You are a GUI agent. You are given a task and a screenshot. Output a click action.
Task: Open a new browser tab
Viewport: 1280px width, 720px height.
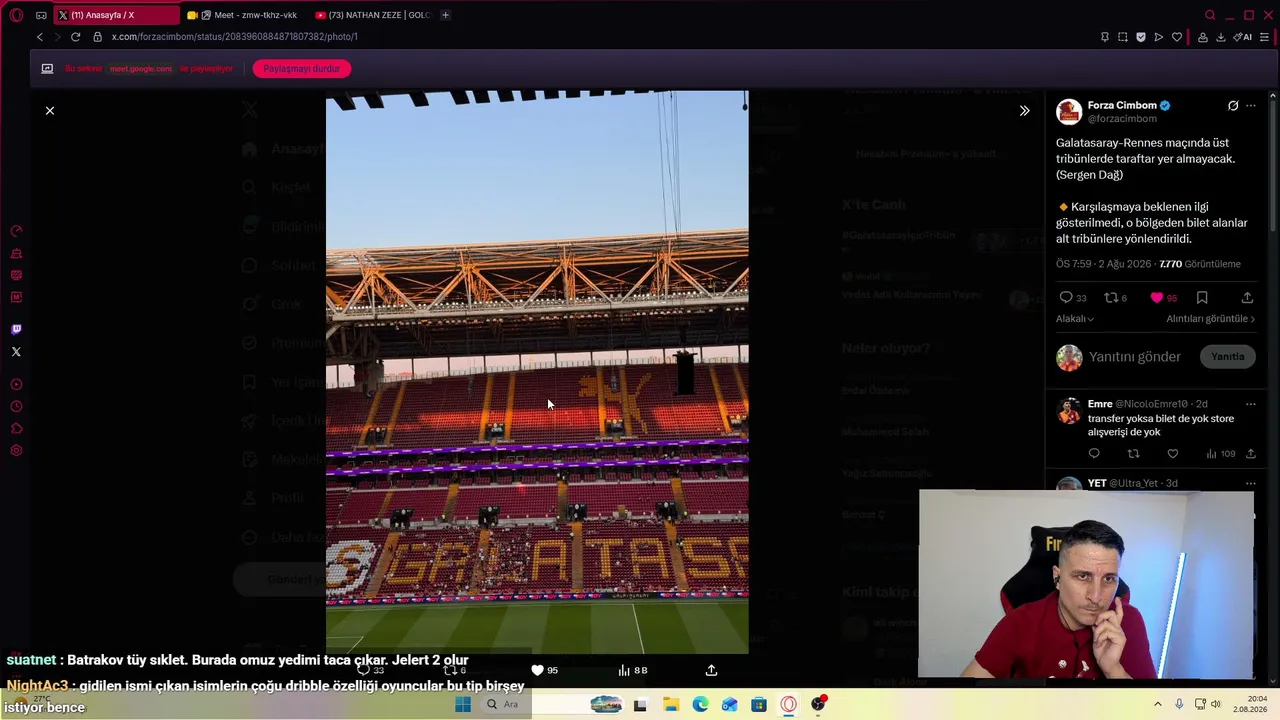pos(445,15)
